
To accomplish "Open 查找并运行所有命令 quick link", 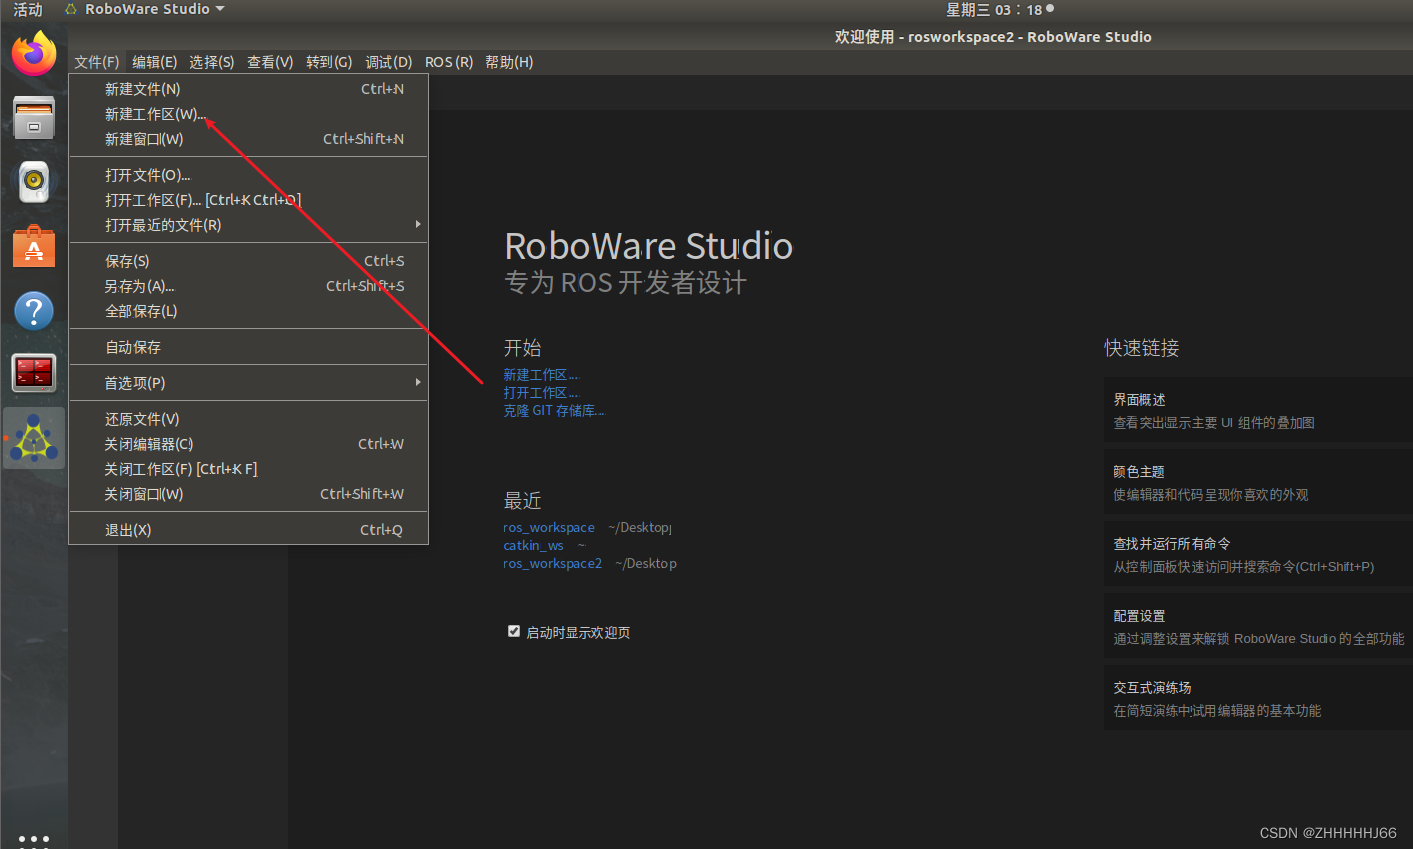I will 1258,554.
